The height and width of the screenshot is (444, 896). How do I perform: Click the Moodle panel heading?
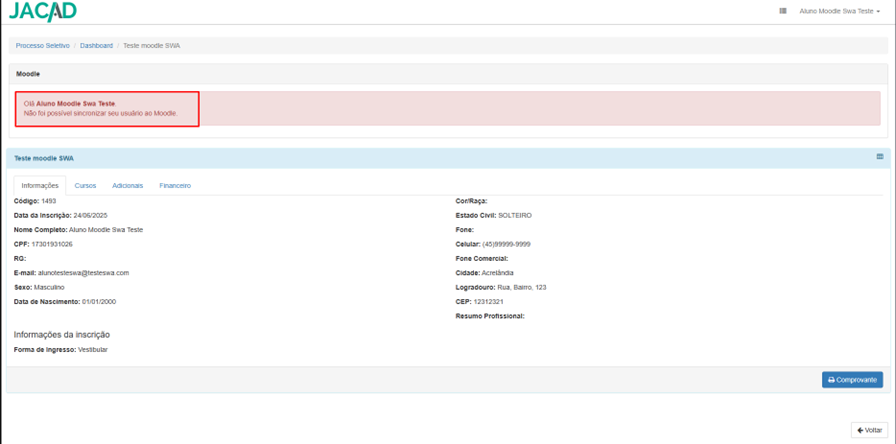27,74
